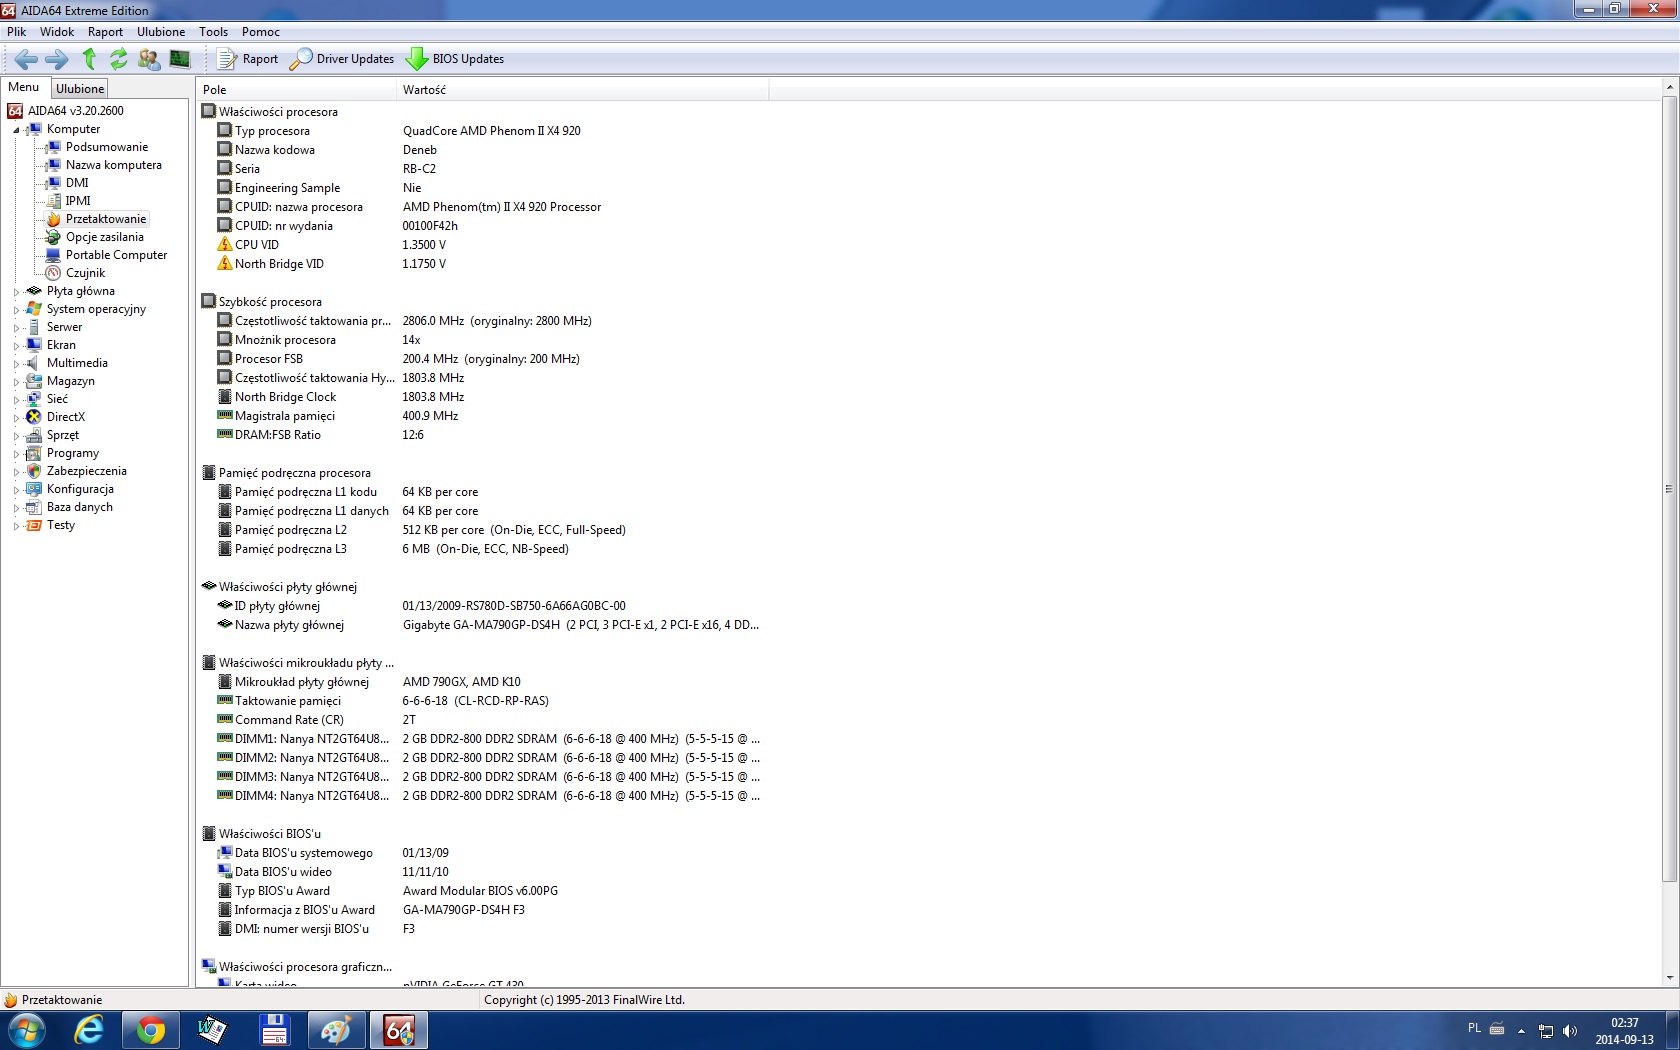This screenshot has width=1680, height=1050.
Task: Click the blue Forward arrow in the toolbar
Action: coord(57,59)
